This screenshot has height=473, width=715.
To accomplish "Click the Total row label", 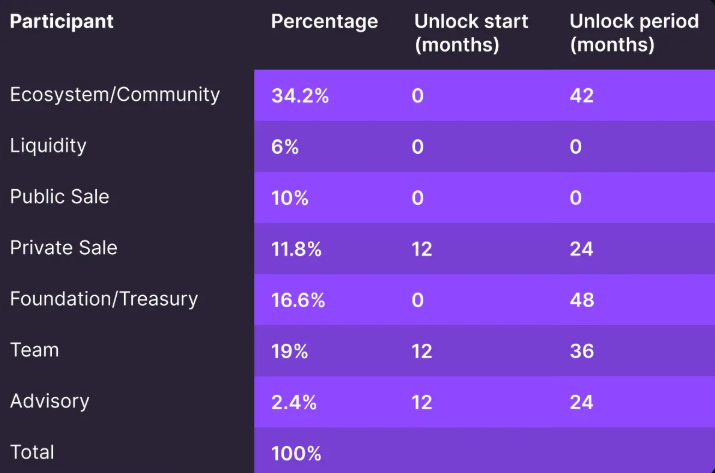I will pos(32,452).
